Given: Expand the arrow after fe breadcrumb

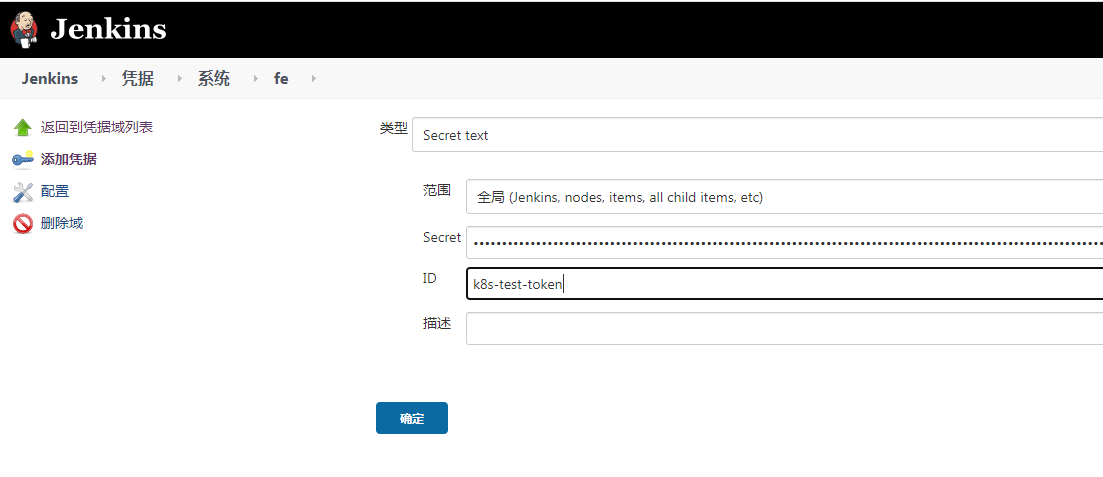Looking at the screenshot, I should pos(314,79).
